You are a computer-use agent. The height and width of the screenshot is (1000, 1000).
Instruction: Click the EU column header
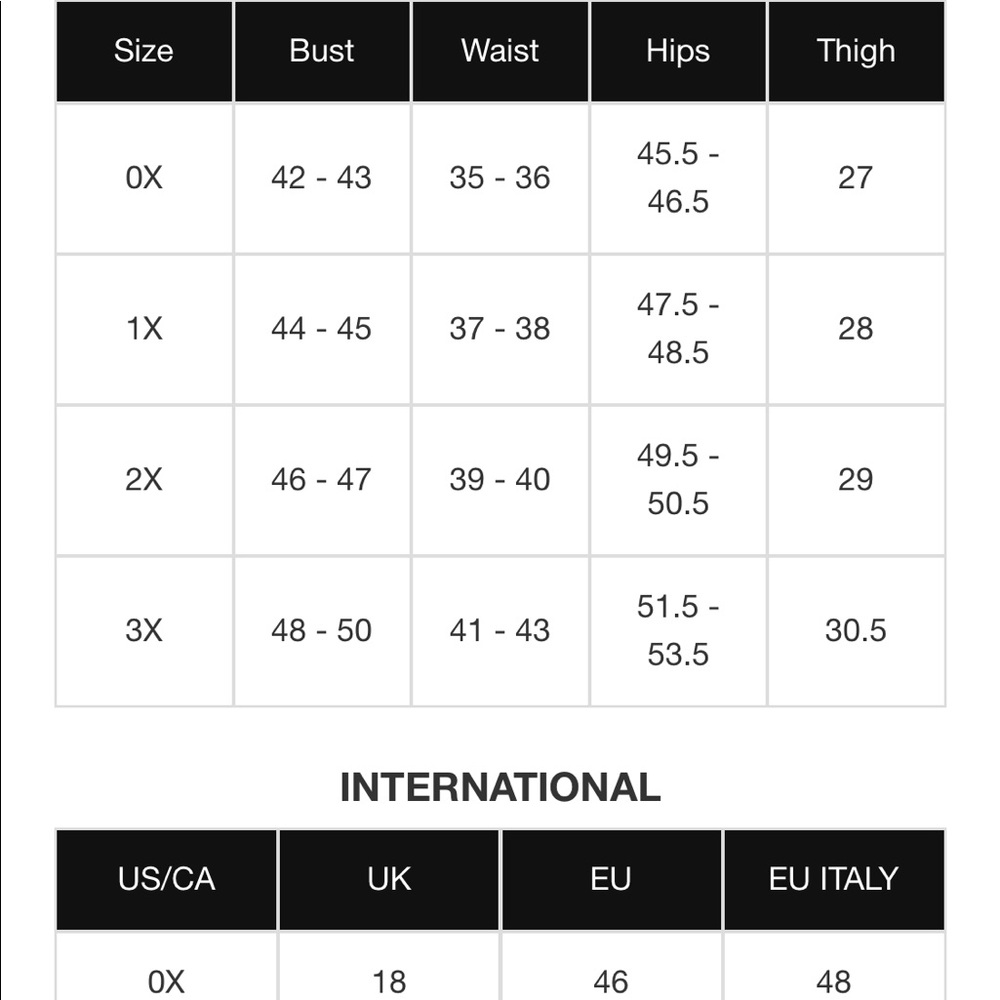coord(611,879)
